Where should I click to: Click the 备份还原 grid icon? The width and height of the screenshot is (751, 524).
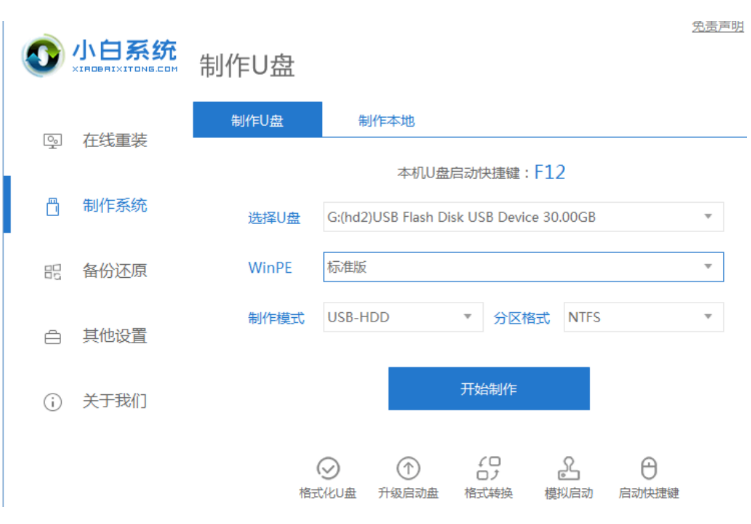(x=53, y=272)
